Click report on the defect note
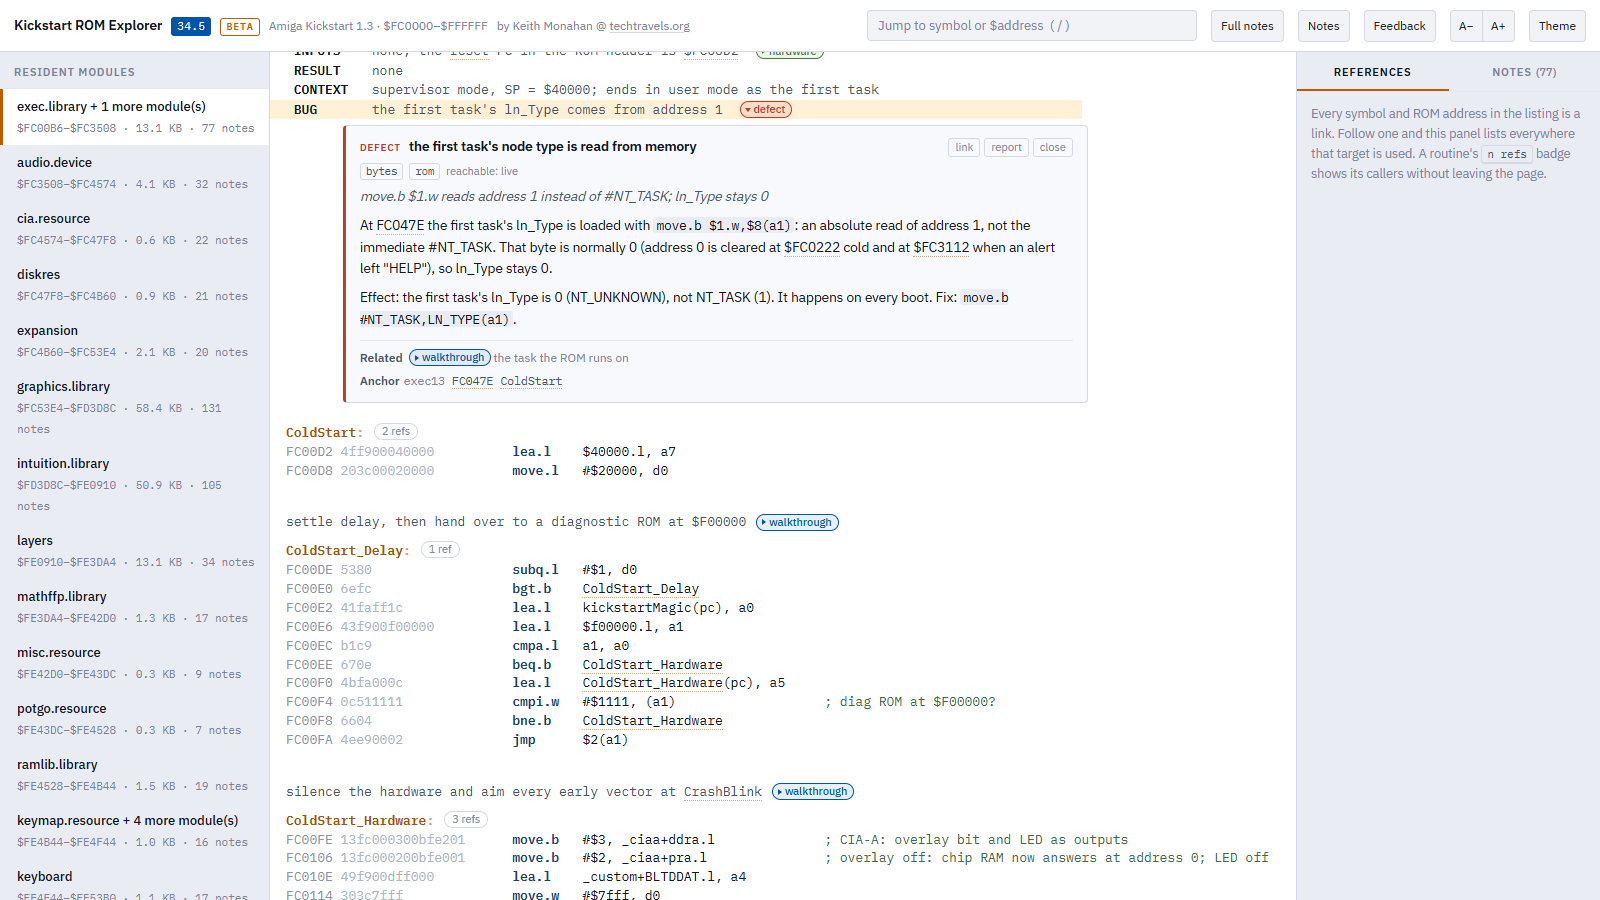This screenshot has width=1600, height=900. point(1006,147)
